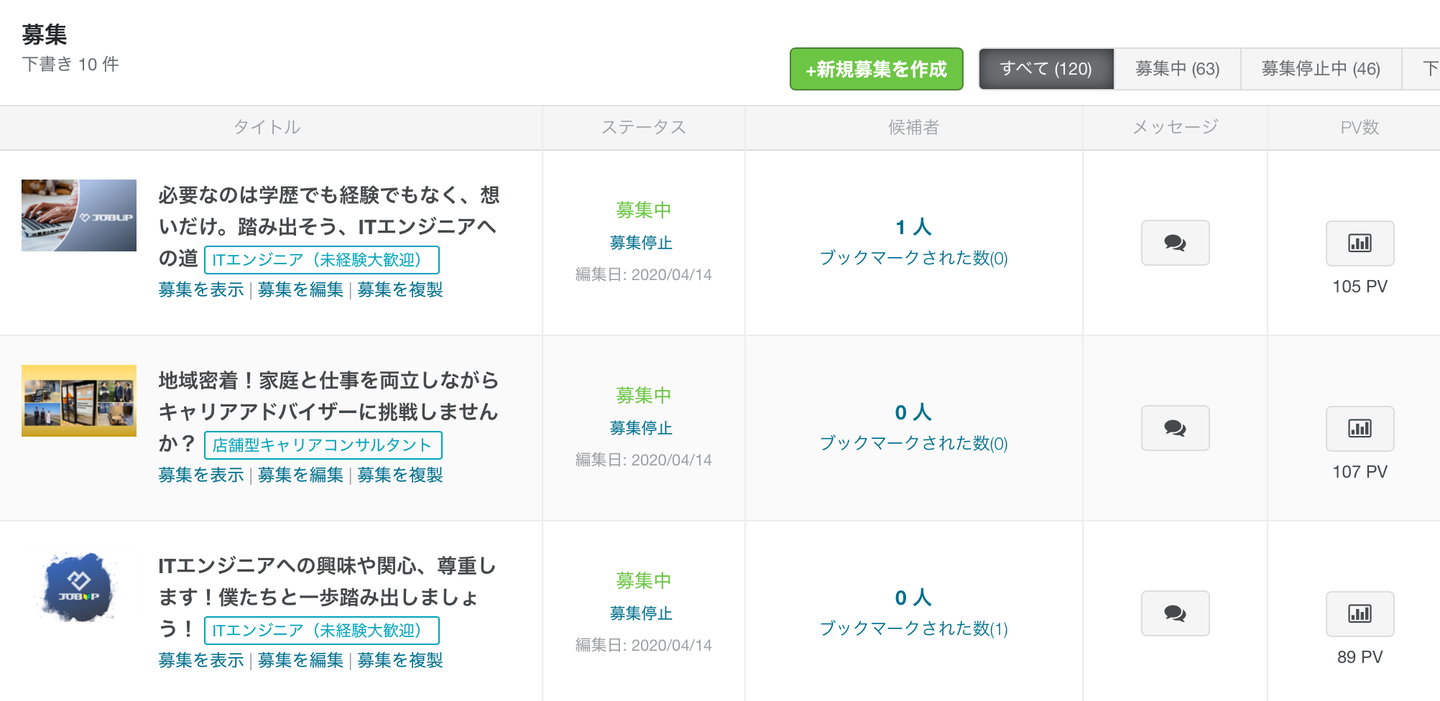Click 募集を編集 on the first listing

click(300, 290)
